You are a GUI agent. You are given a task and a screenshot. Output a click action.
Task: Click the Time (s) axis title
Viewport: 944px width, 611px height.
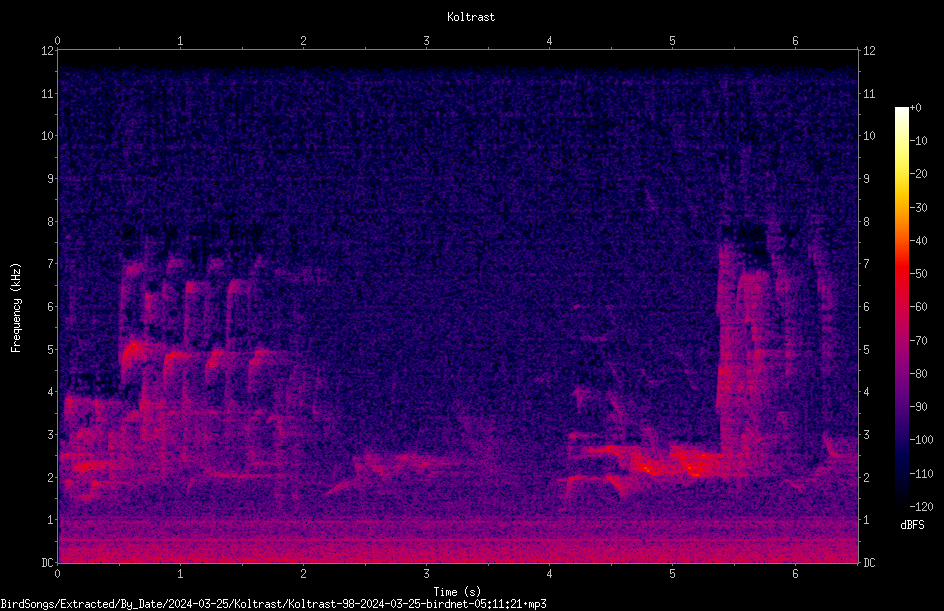click(x=457, y=592)
